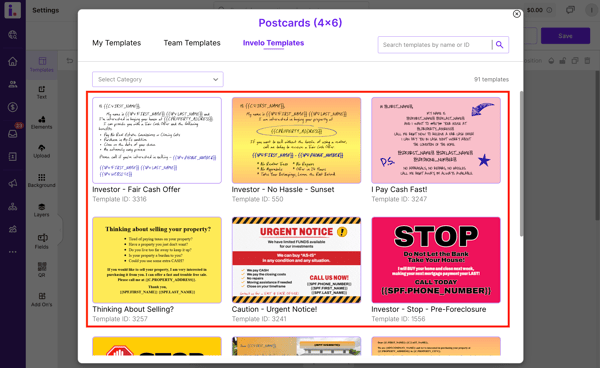600x368 pixels.
Task: Select the Upload icon in sidebar
Action: click(42, 151)
